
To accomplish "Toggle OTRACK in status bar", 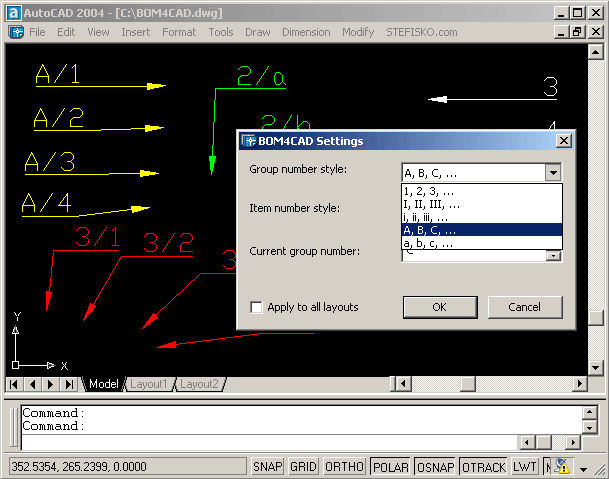I will pos(484,466).
